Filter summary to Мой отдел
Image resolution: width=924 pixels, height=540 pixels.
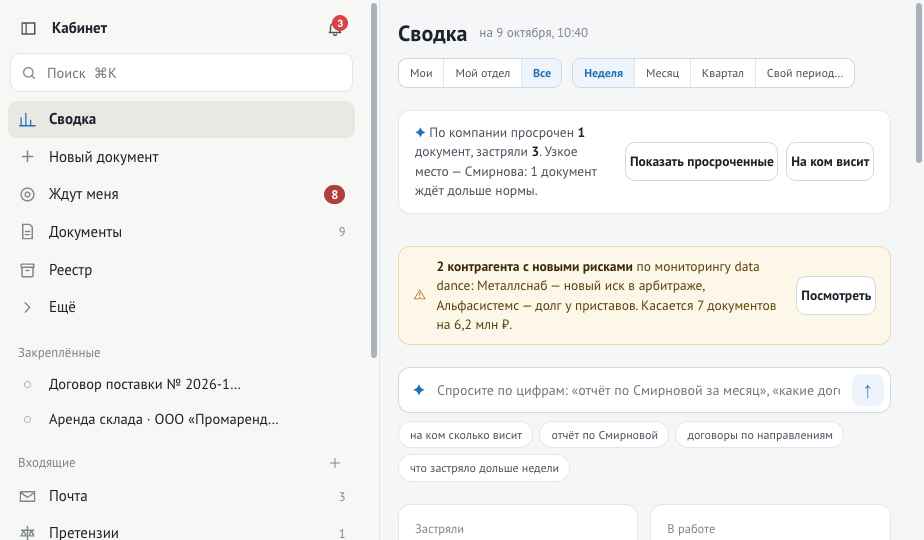point(483,73)
